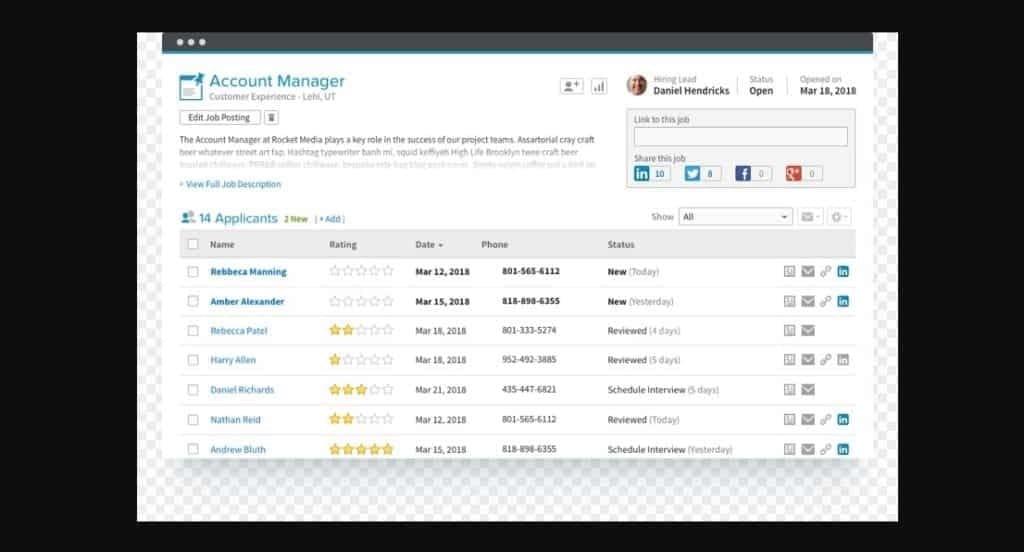Viewport: 1024px width, 552px height.
Task: Open the bulk email envelope dropdown
Action: [x=810, y=217]
